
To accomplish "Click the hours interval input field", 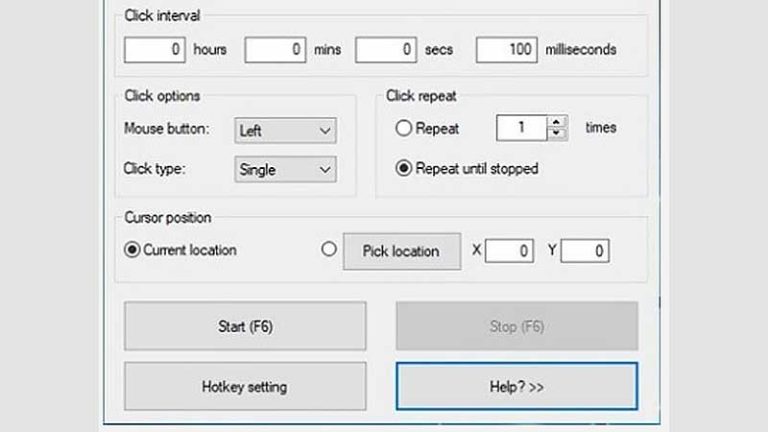I will [155, 49].
